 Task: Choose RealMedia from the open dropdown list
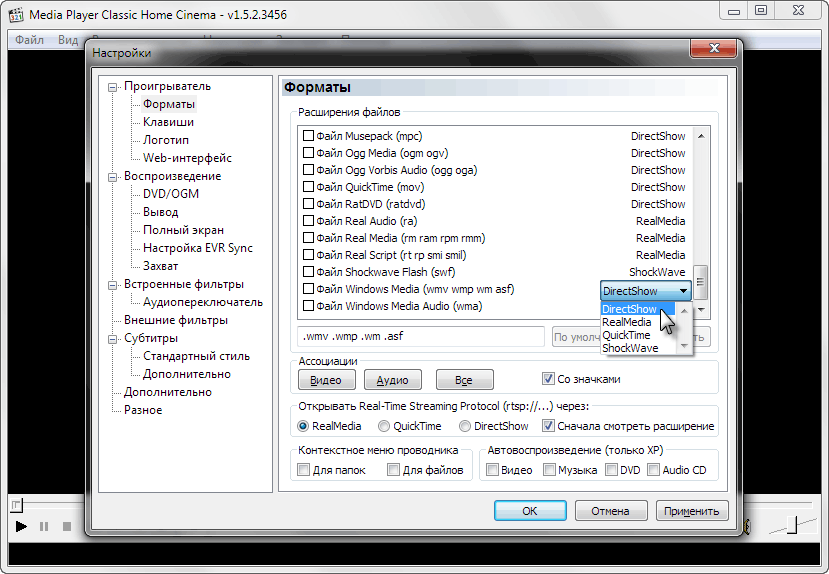click(627, 323)
